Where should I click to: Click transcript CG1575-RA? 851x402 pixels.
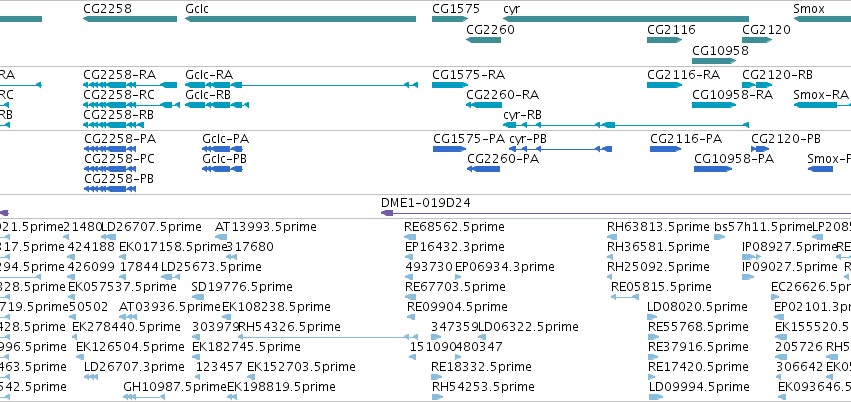(x=468, y=75)
